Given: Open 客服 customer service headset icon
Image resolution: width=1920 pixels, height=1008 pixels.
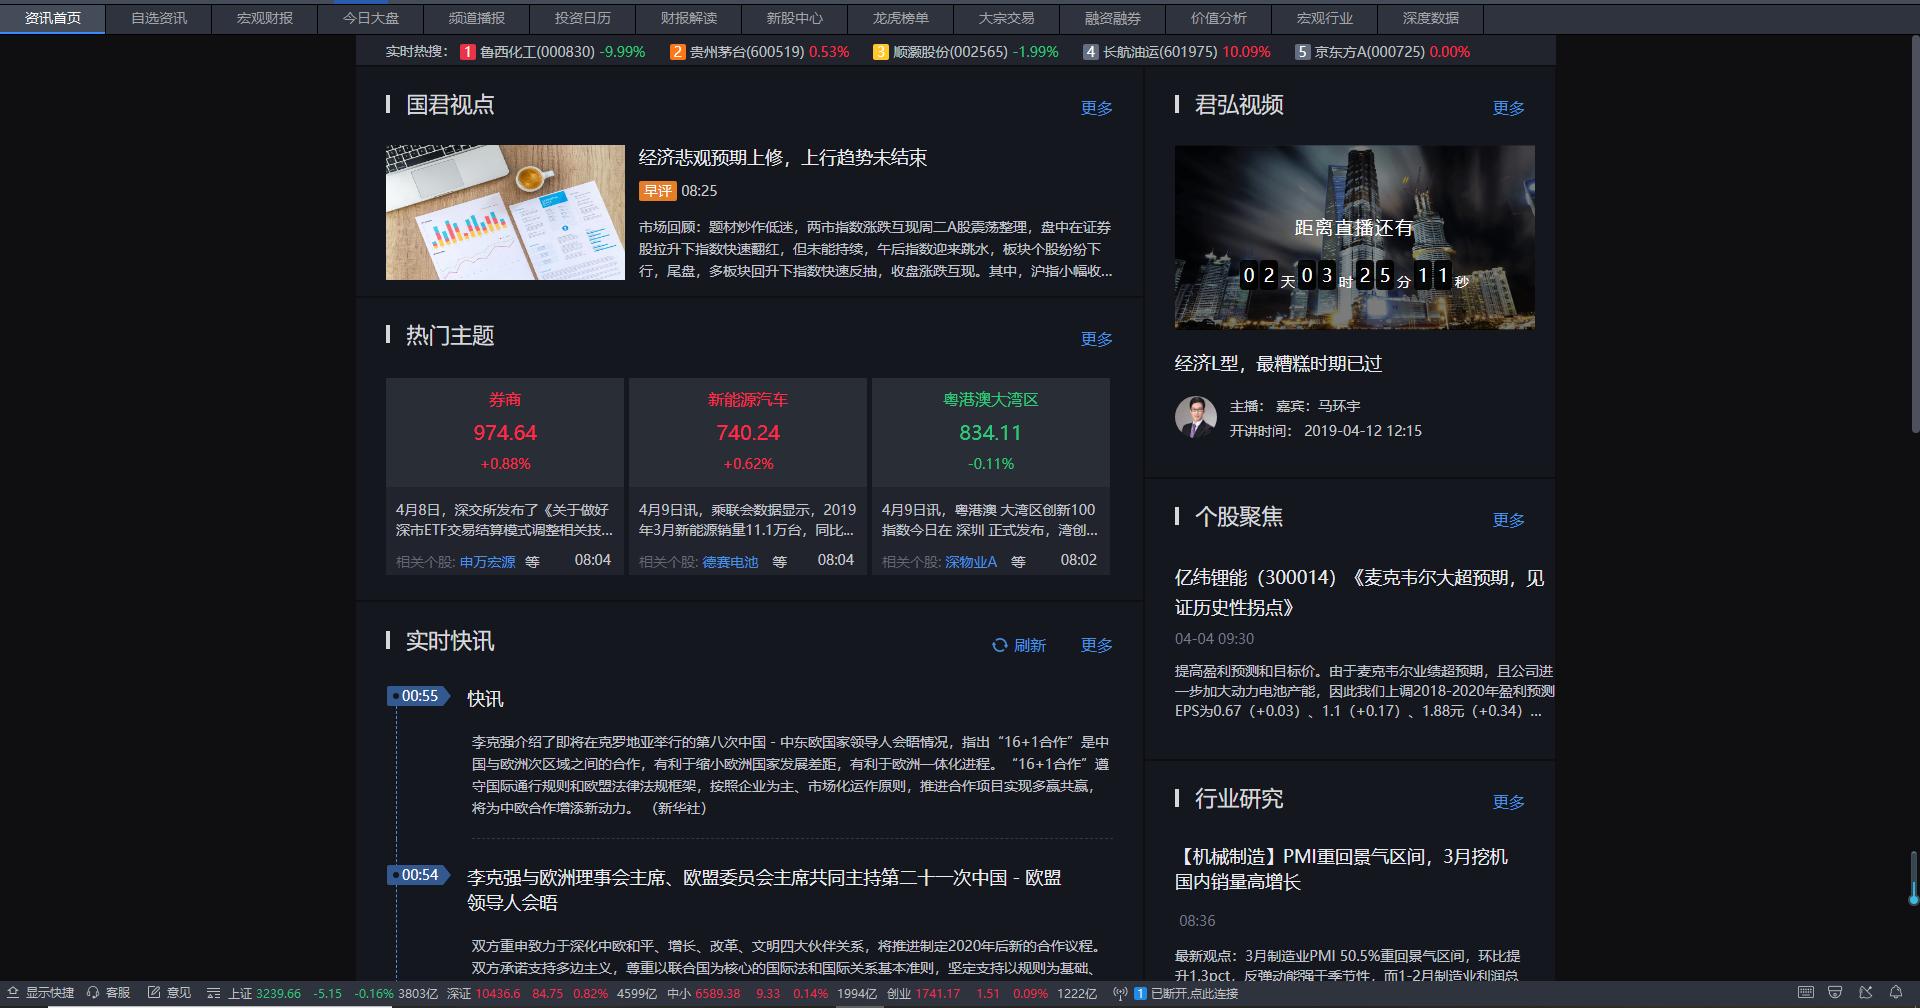Looking at the screenshot, I should tap(93, 993).
